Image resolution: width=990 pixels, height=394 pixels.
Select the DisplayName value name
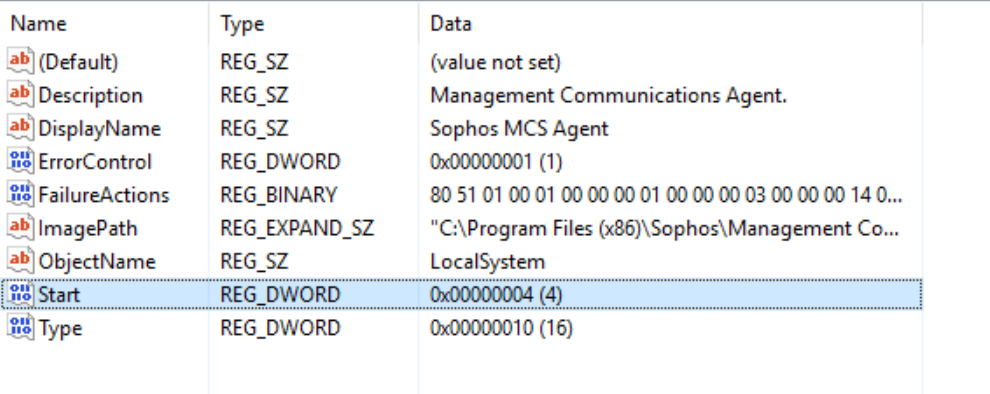pyautogui.click(x=100, y=129)
